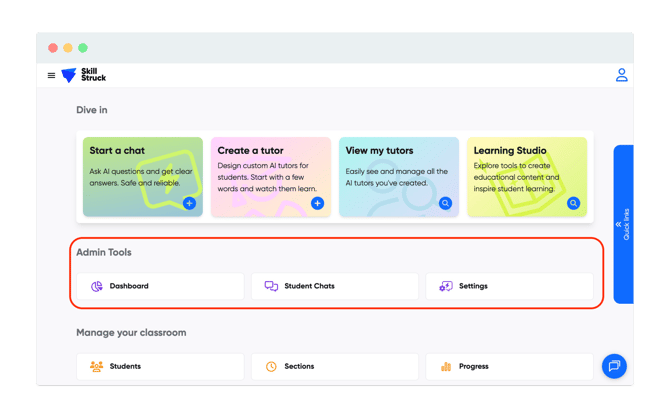Open the user profile icon
The image size is (670, 418).
click(621, 75)
